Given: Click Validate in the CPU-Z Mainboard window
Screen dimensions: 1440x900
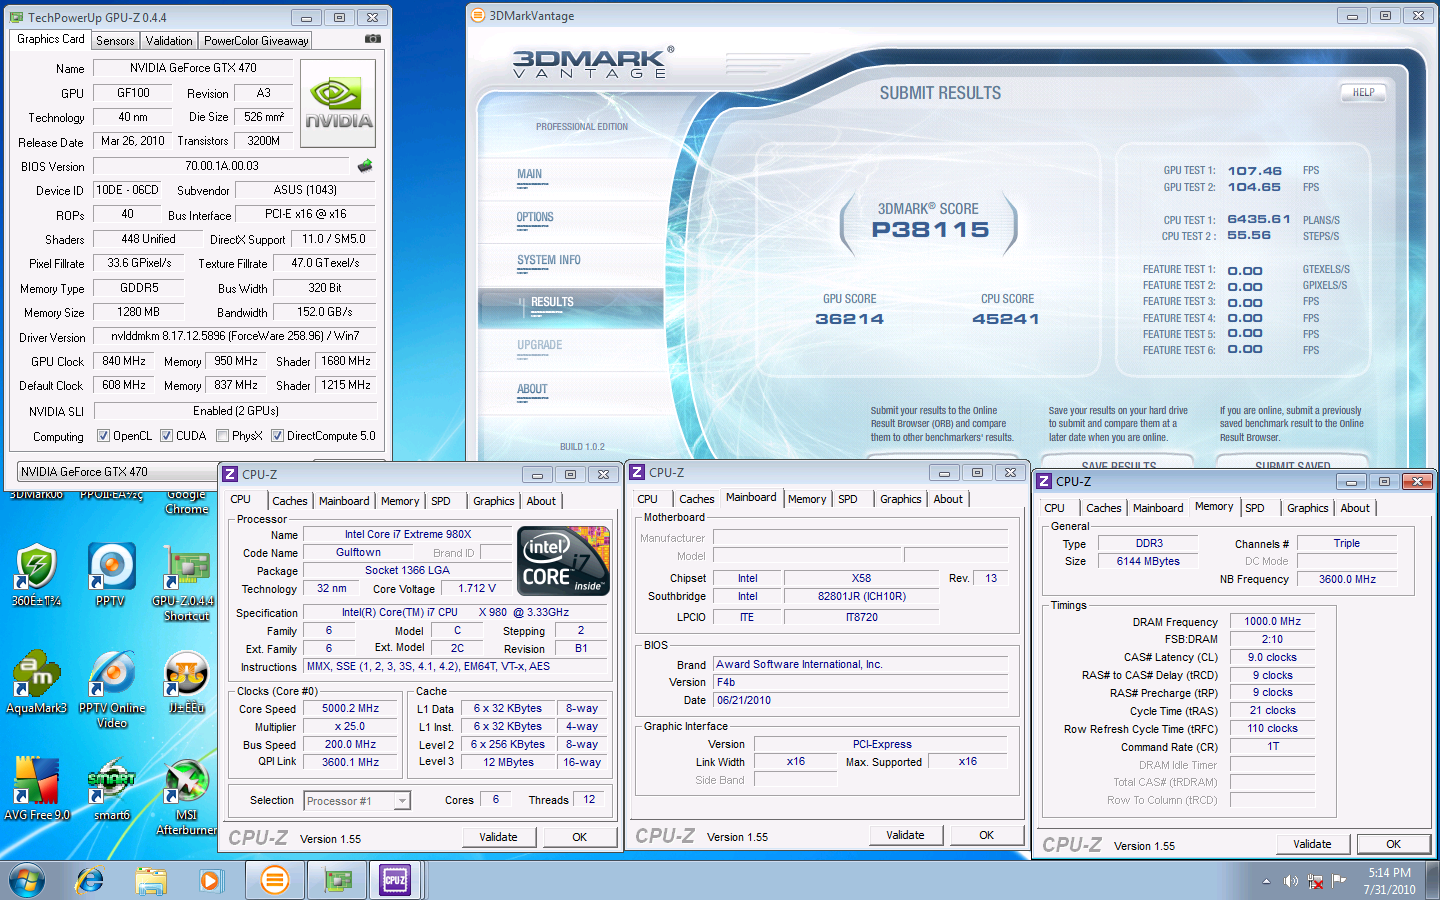Looking at the screenshot, I should [905, 835].
